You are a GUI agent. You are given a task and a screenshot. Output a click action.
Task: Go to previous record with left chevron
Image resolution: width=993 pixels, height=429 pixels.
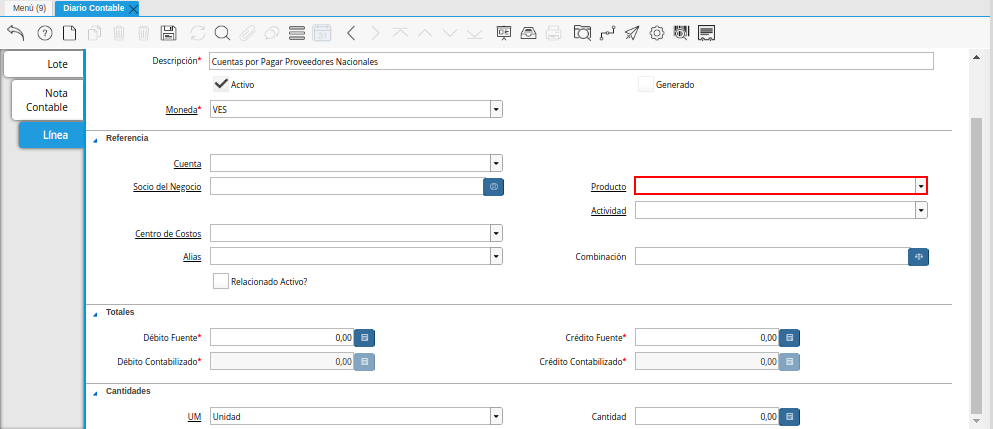tap(351, 33)
